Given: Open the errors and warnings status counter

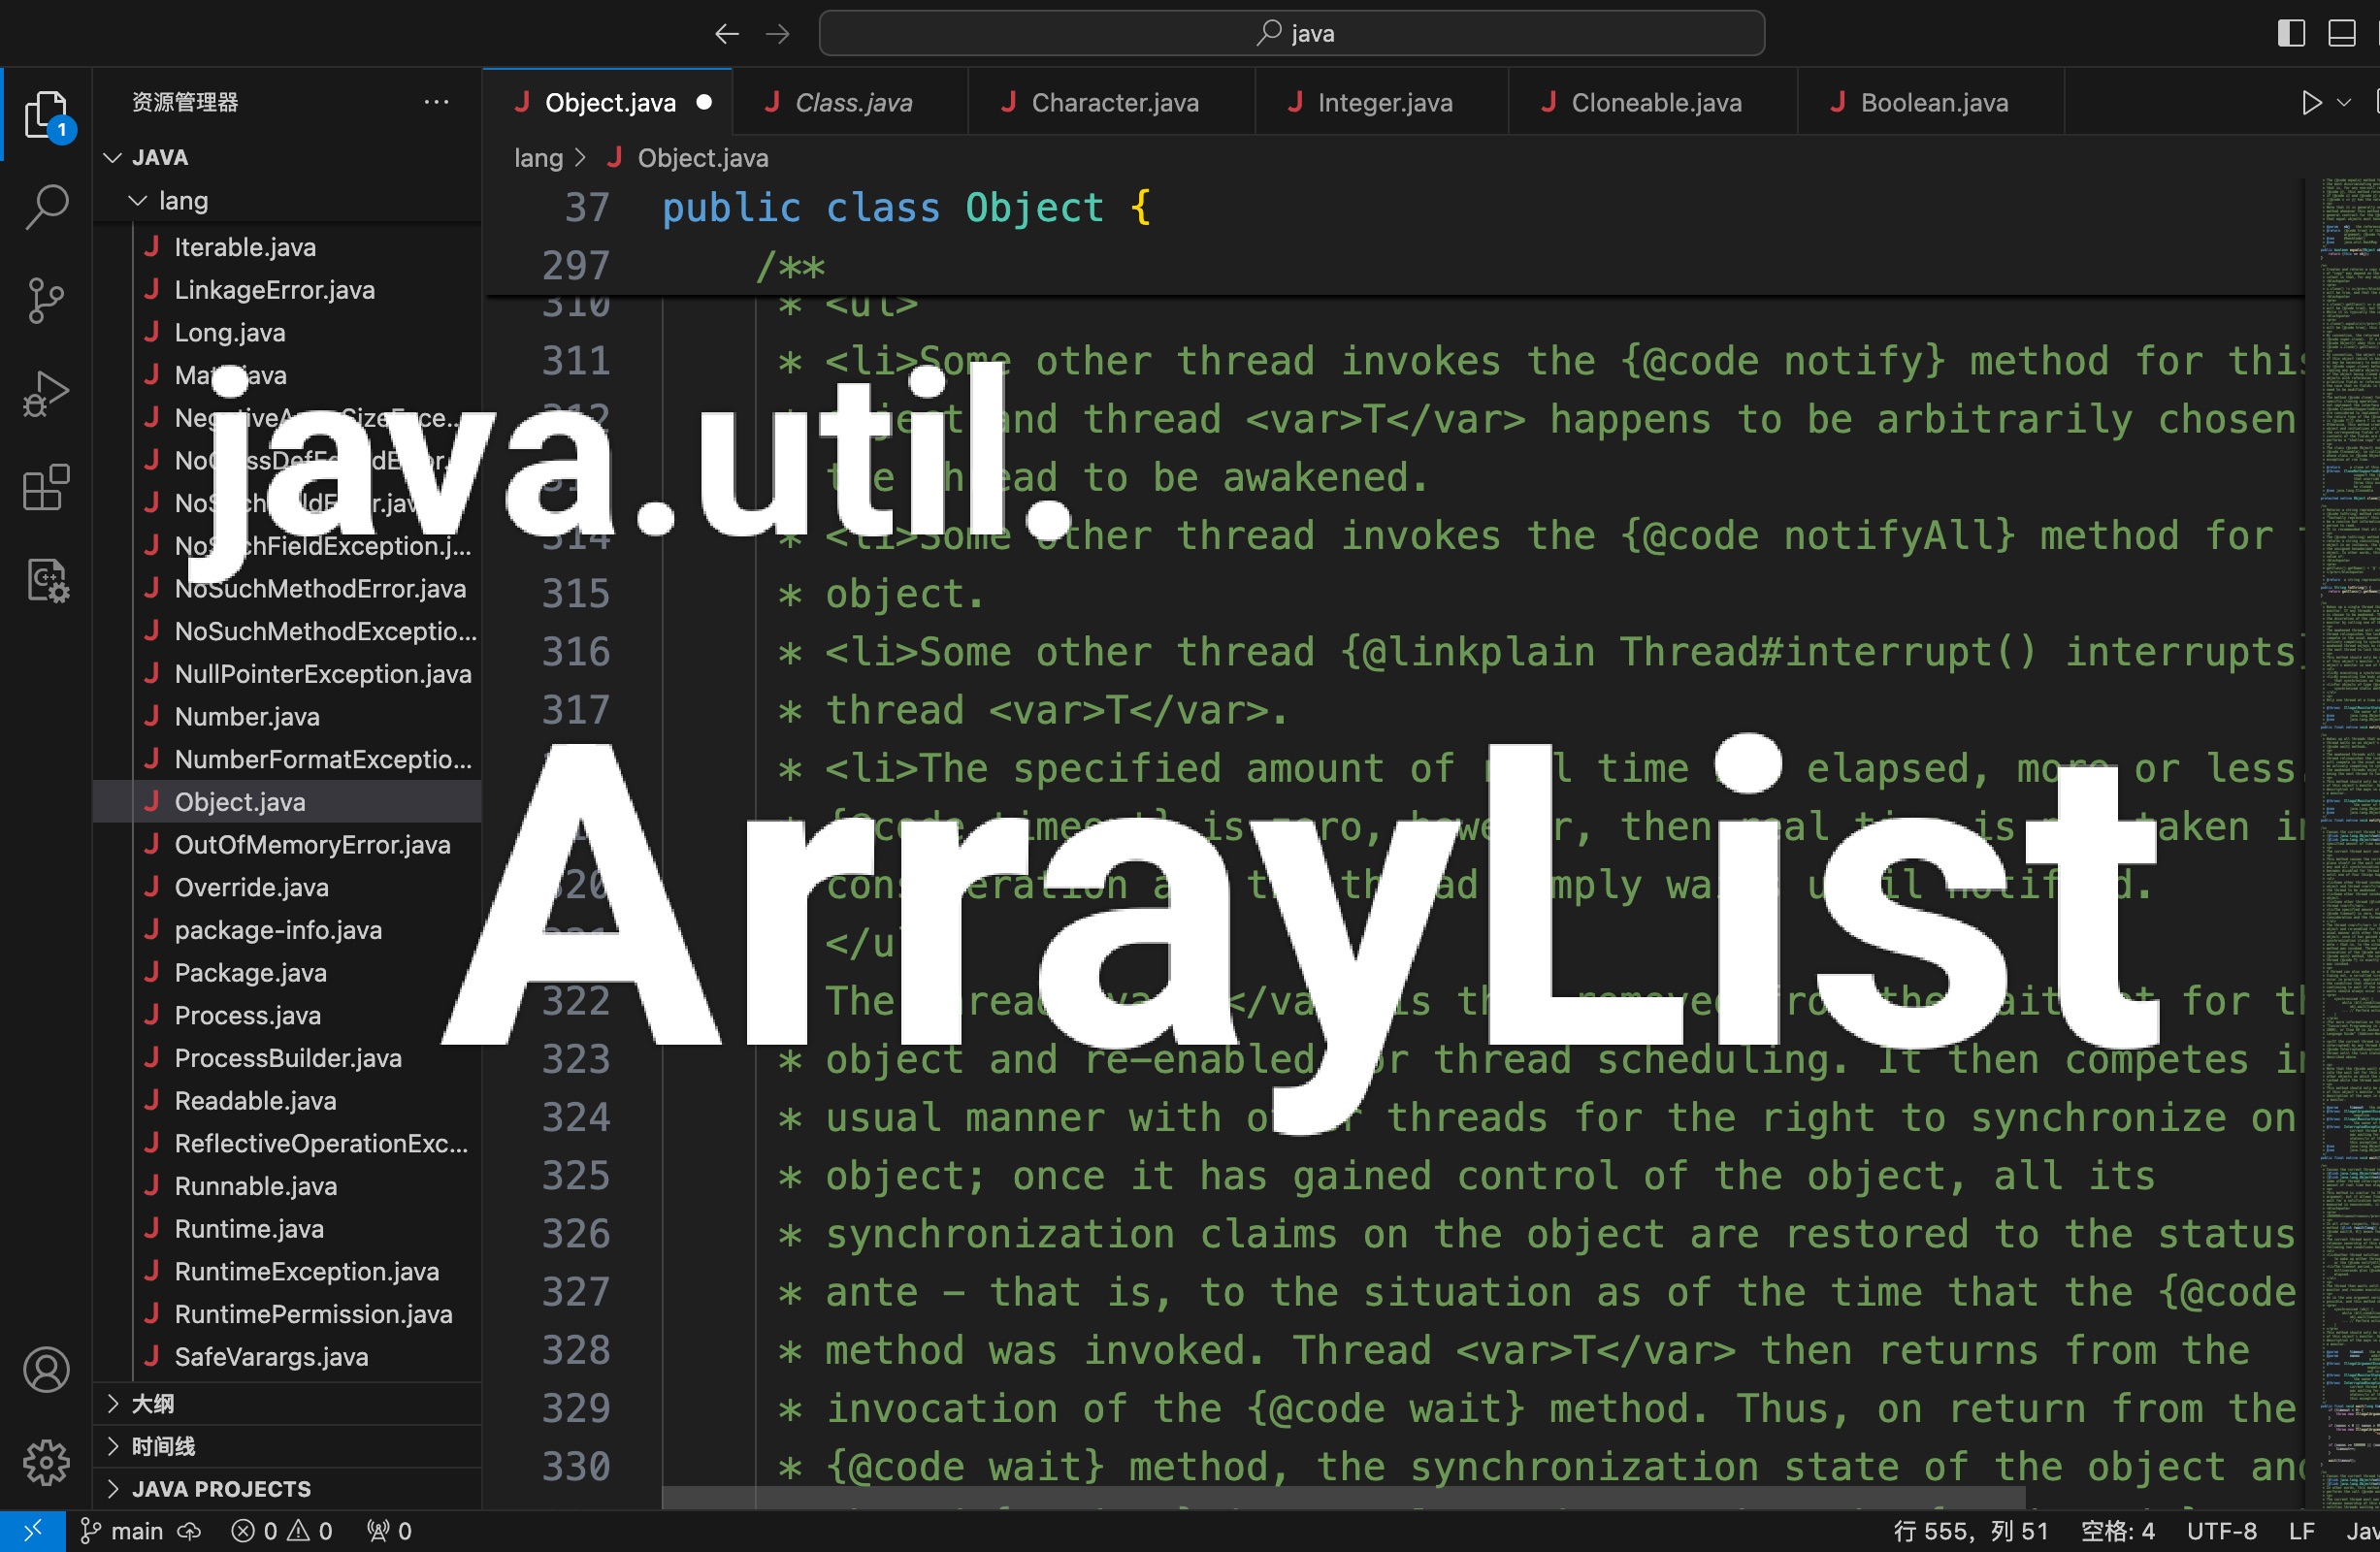Looking at the screenshot, I should click(x=282, y=1530).
